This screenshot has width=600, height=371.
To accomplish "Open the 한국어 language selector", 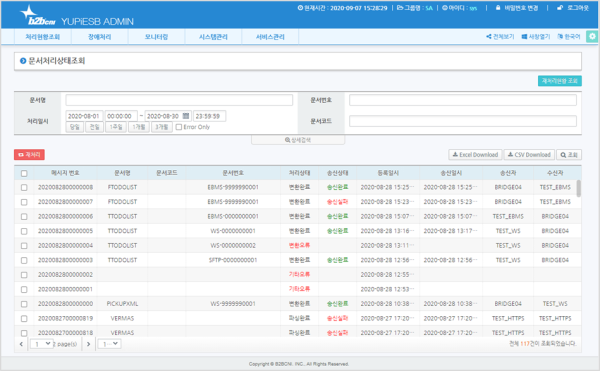I will 569,37.
